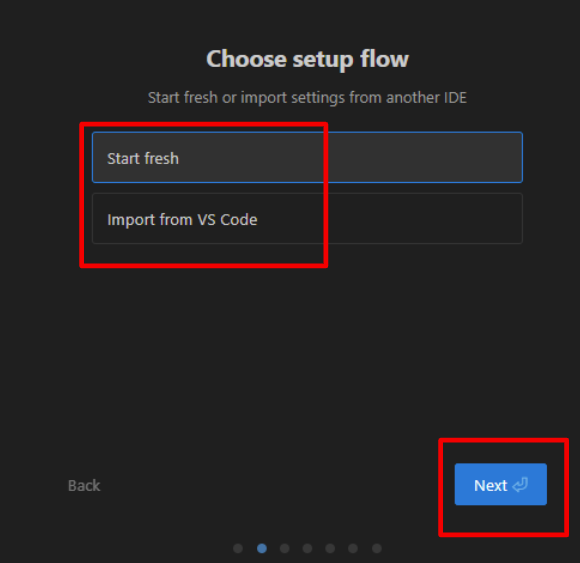Image resolution: width=580 pixels, height=563 pixels.
Task: Pick the VS Code settings import row
Action: coord(307,219)
